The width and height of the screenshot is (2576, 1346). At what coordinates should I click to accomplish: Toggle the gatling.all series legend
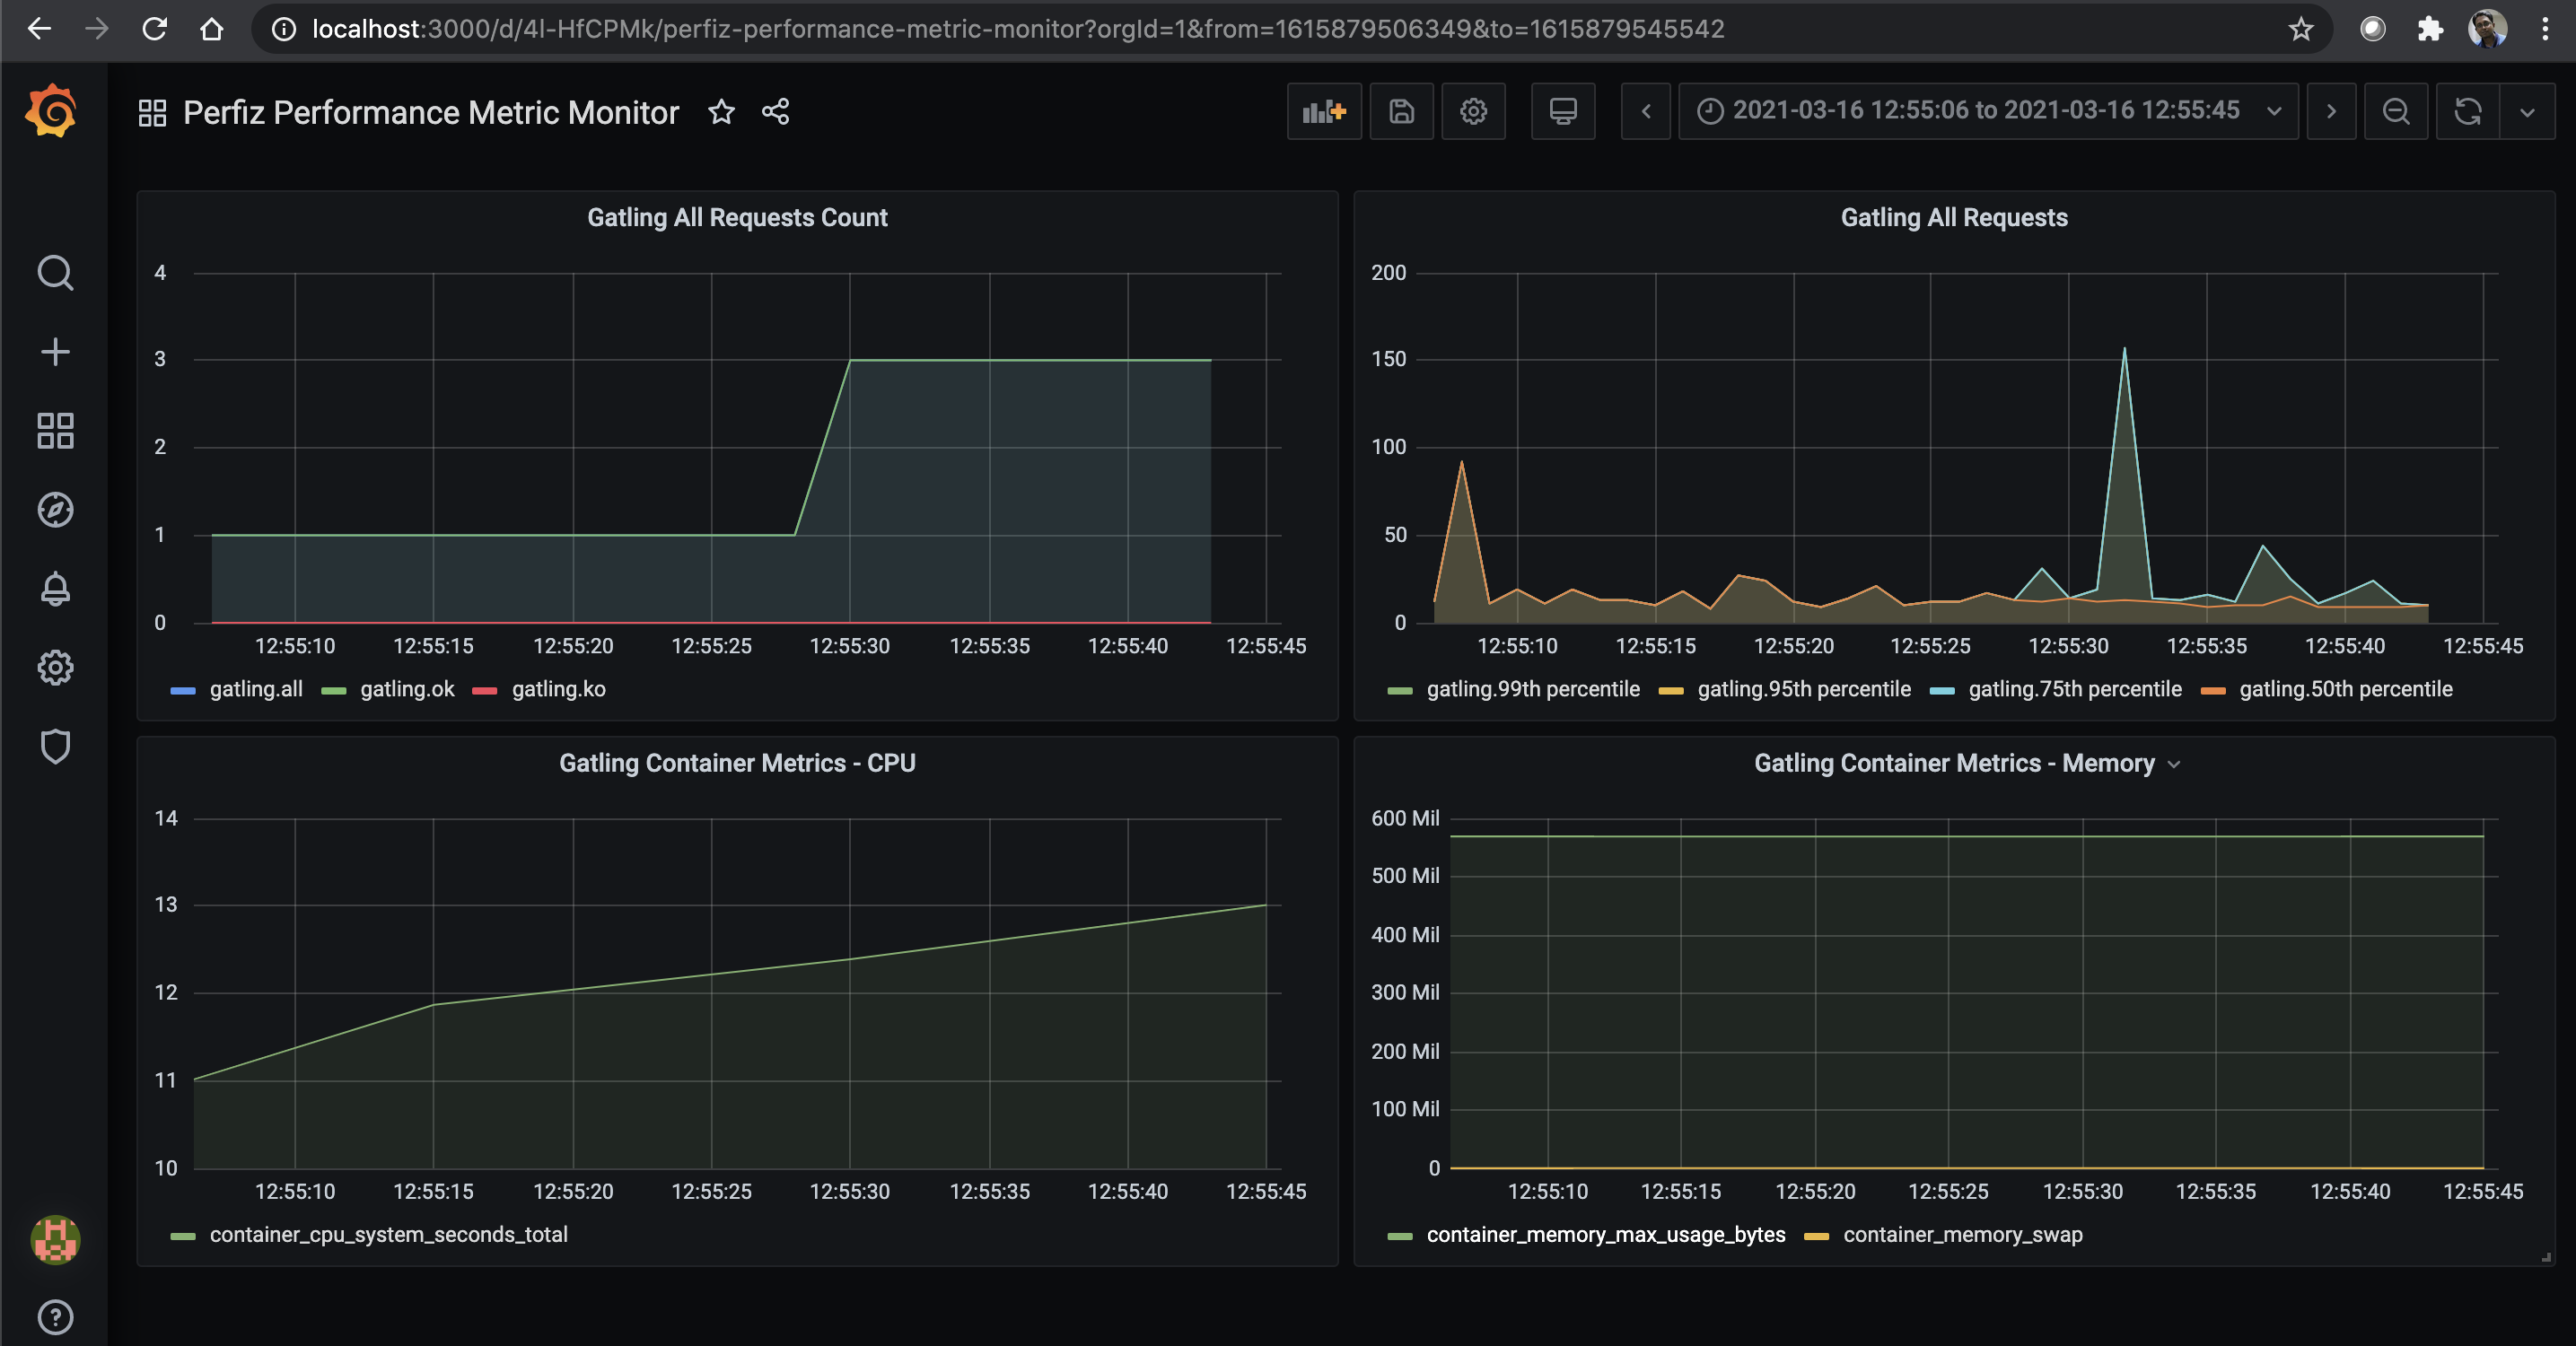coord(255,689)
